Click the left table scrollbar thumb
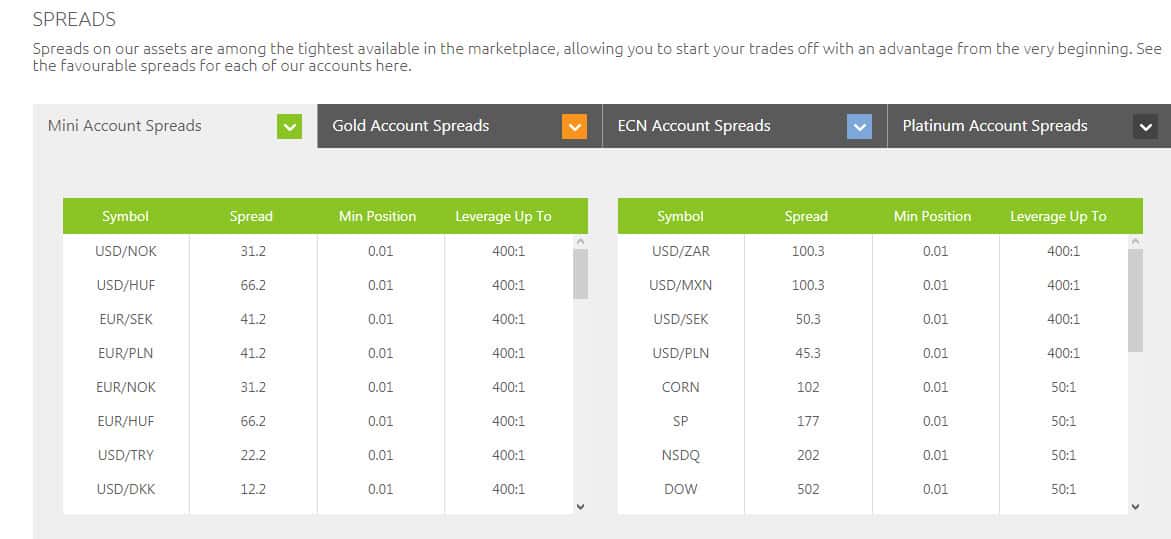This screenshot has height=539, width=1171. tap(580, 274)
